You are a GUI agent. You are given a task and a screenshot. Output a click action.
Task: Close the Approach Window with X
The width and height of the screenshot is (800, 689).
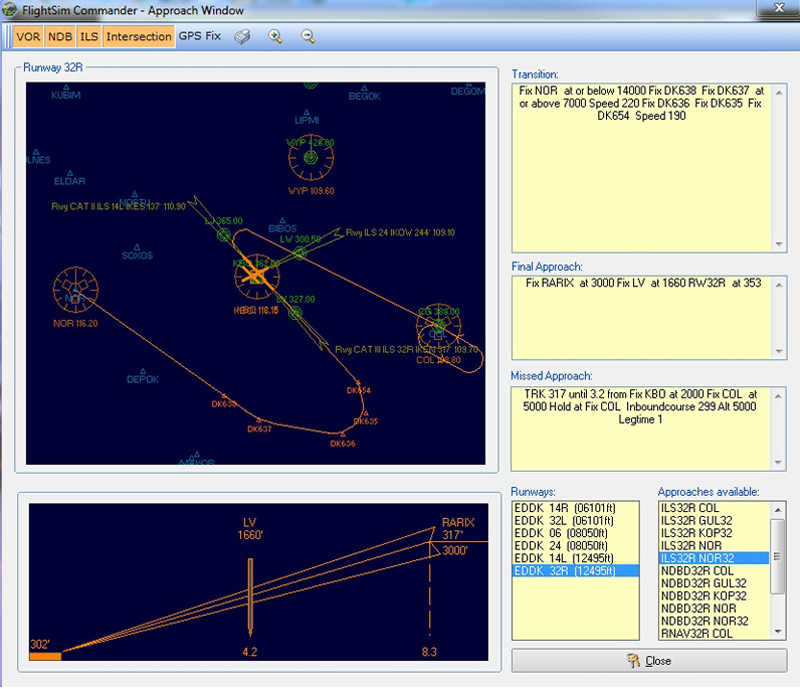point(779,8)
